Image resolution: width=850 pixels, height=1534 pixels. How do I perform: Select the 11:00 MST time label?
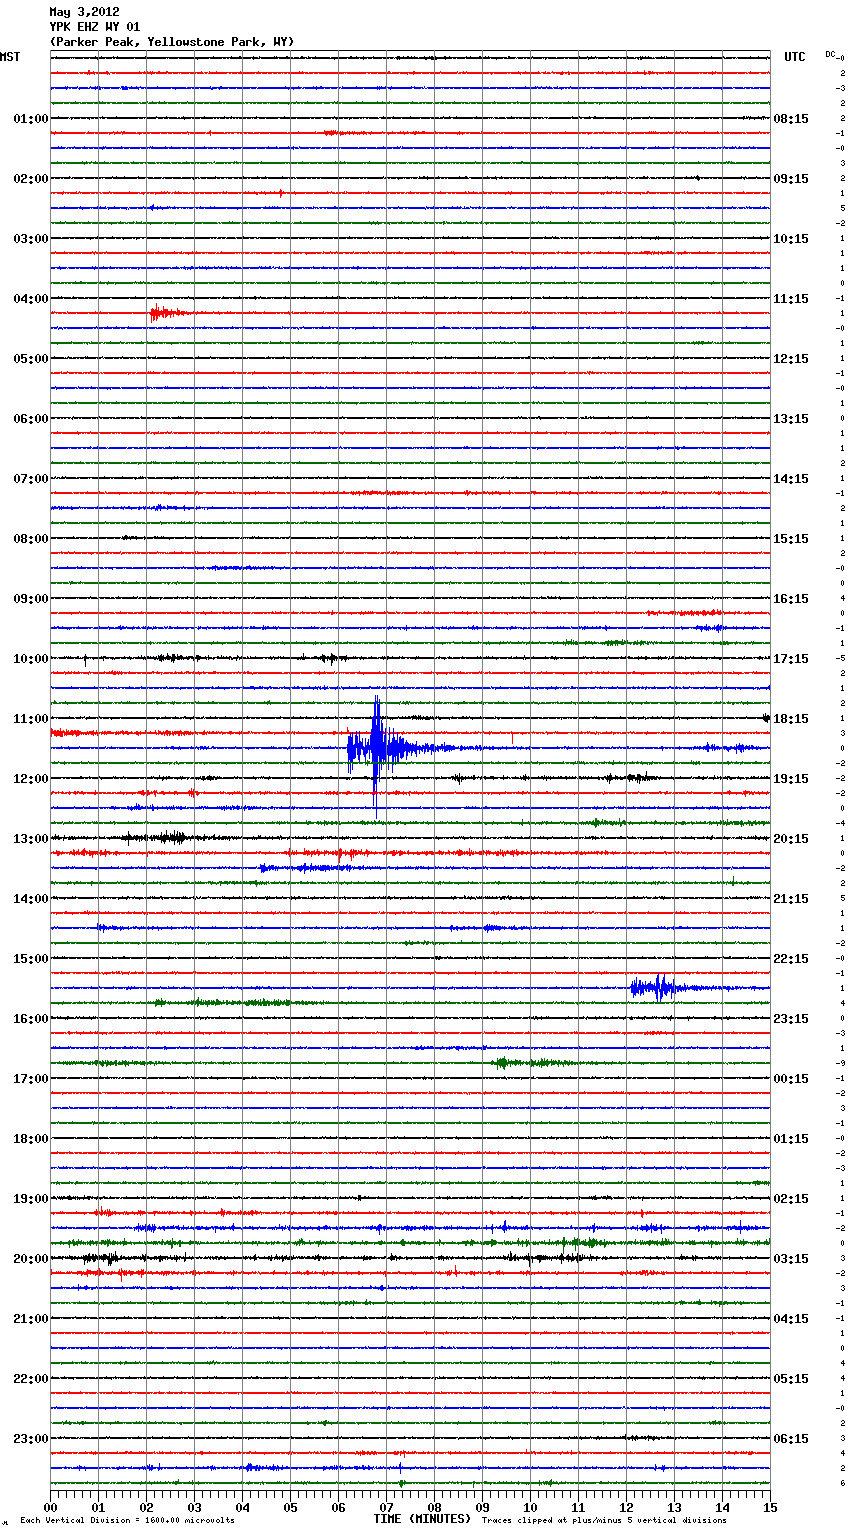31,718
